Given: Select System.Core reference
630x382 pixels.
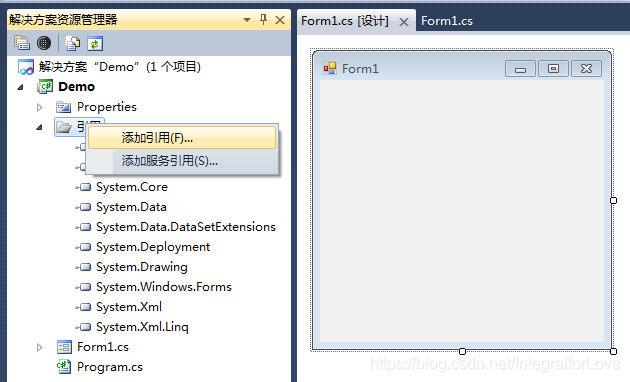Looking at the screenshot, I should pos(132,187).
